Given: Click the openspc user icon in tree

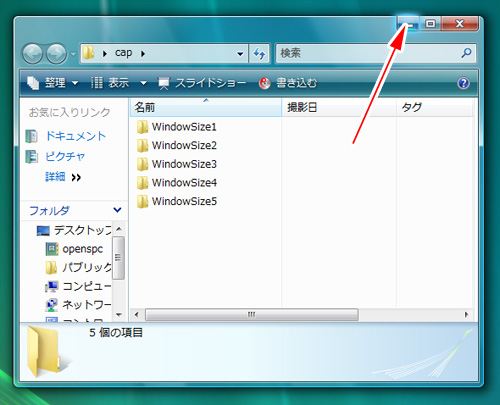Looking at the screenshot, I should pos(52,249).
